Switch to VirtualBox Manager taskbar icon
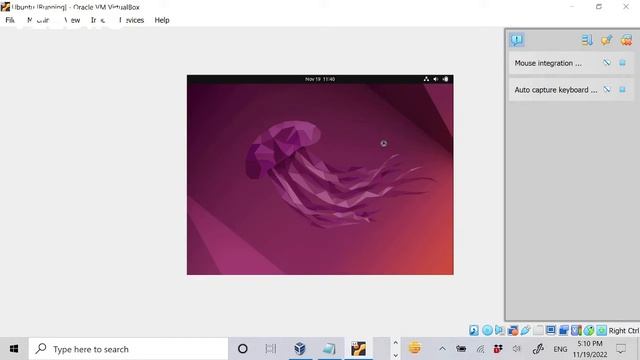The height and width of the screenshot is (360, 640). tap(300, 349)
